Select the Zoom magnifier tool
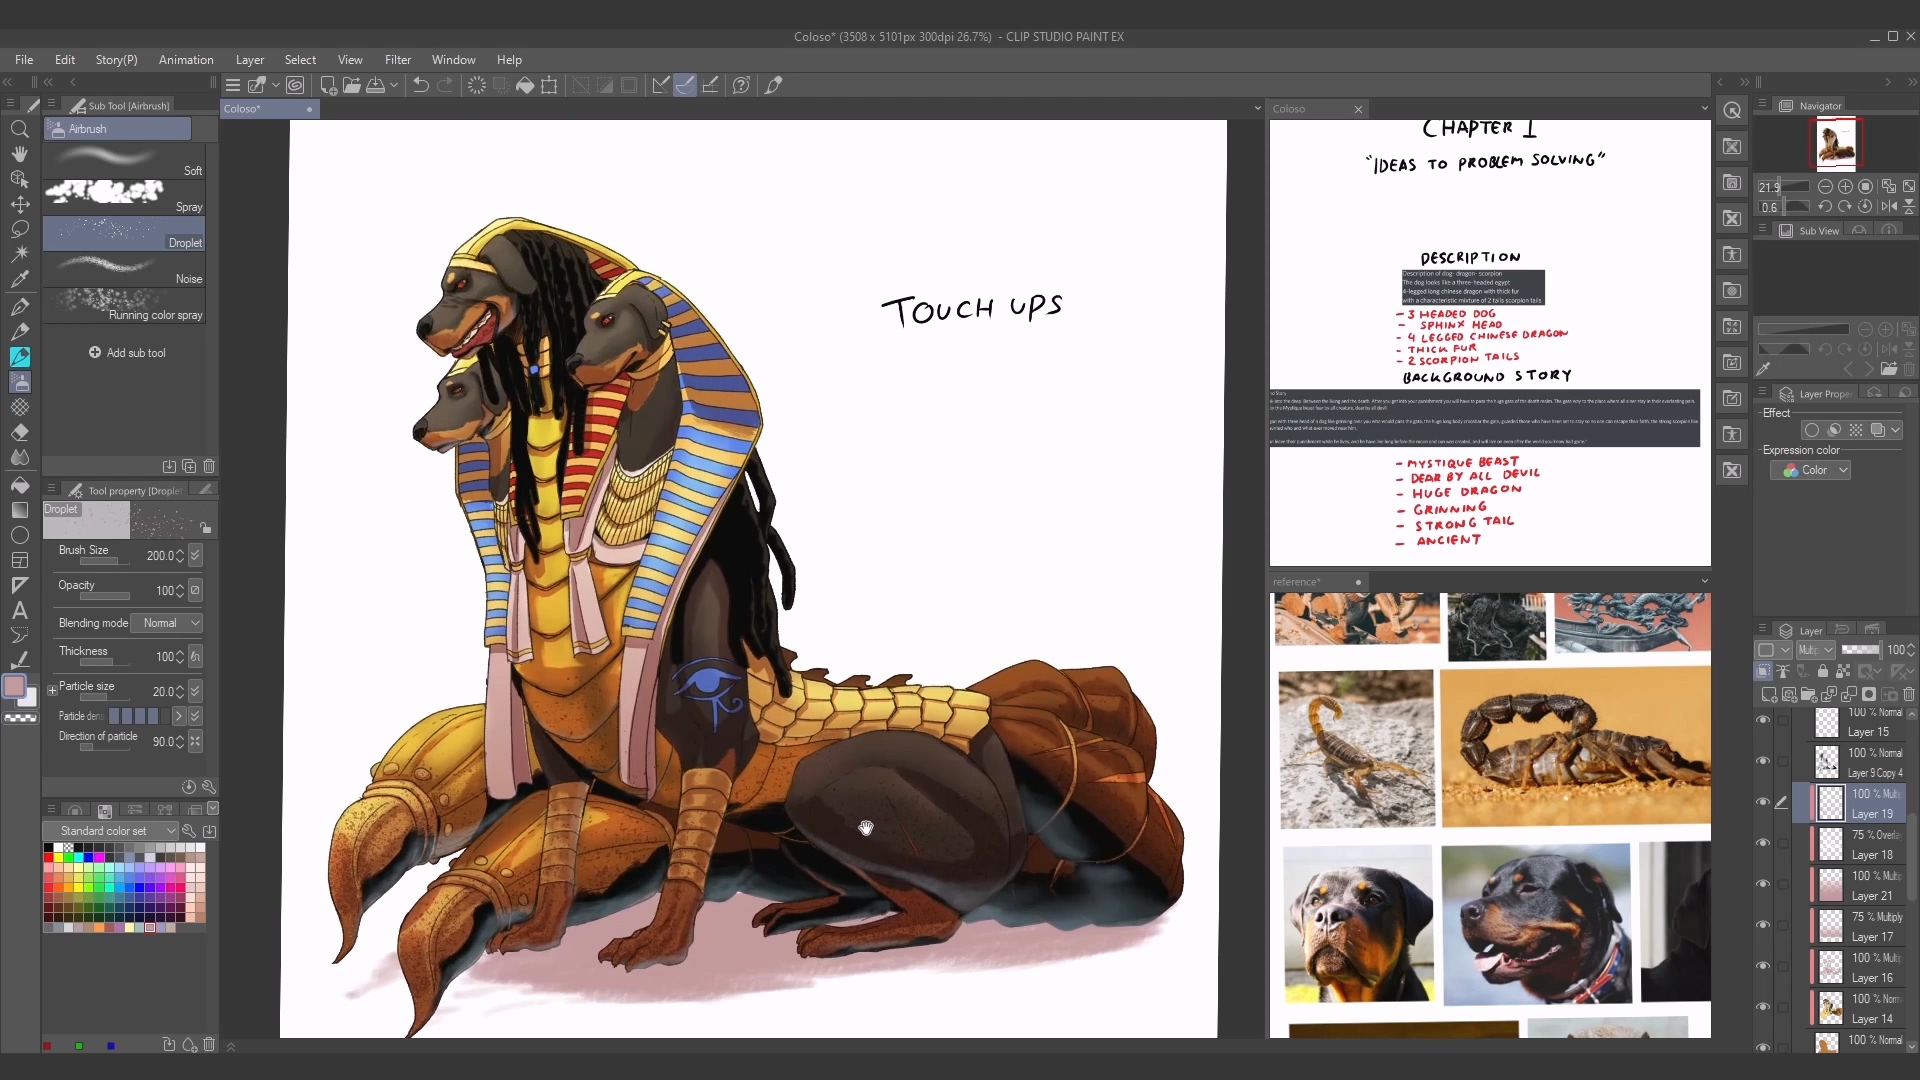 [x=19, y=129]
